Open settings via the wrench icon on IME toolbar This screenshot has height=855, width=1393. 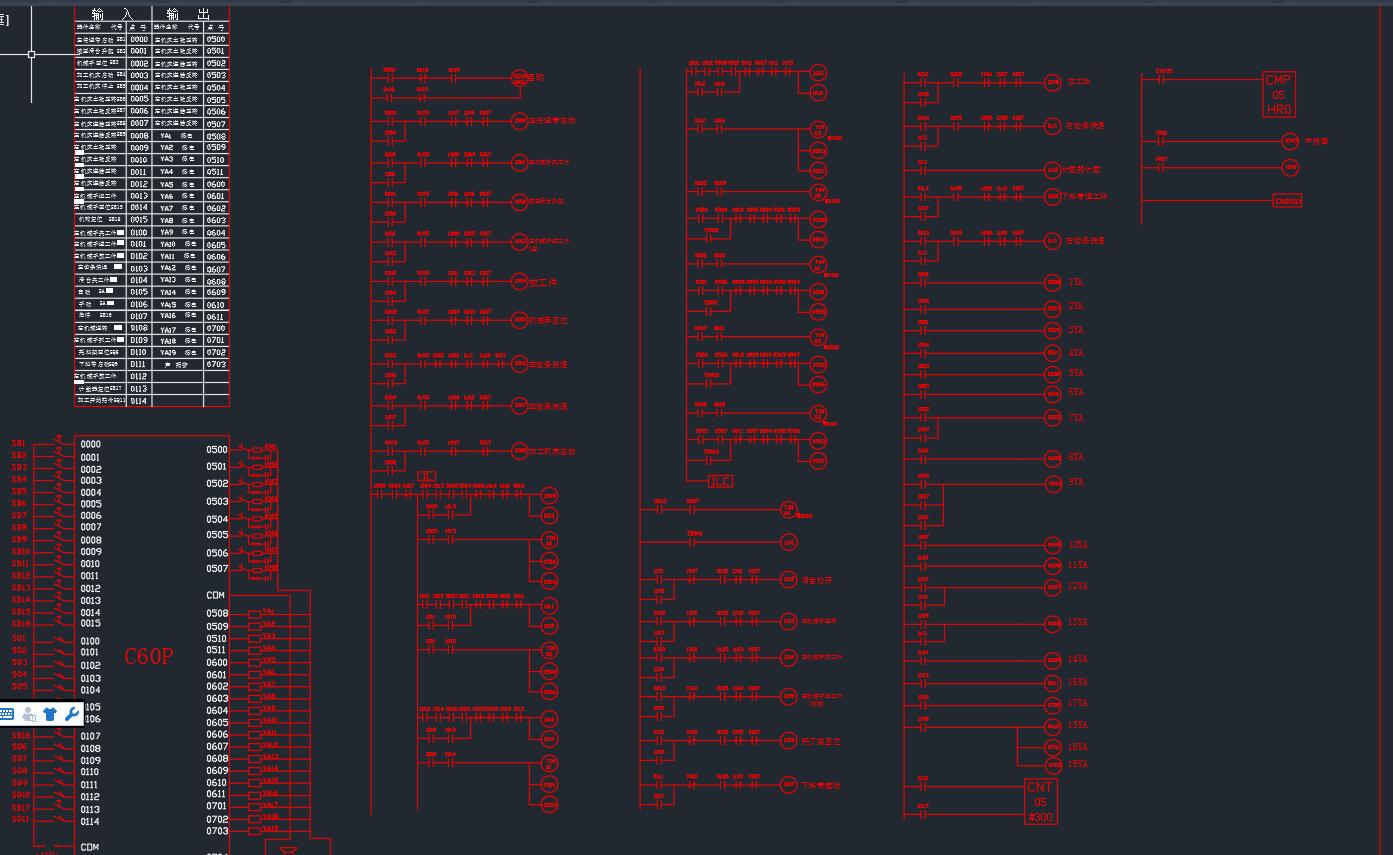click(71, 714)
